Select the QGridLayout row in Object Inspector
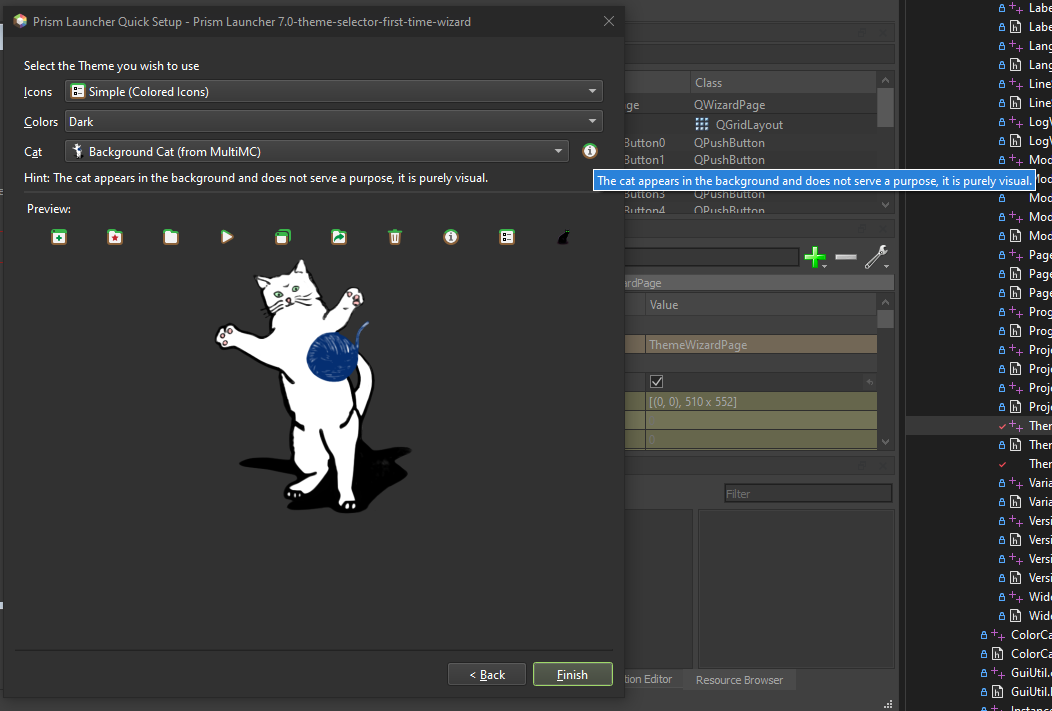 coord(750,124)
